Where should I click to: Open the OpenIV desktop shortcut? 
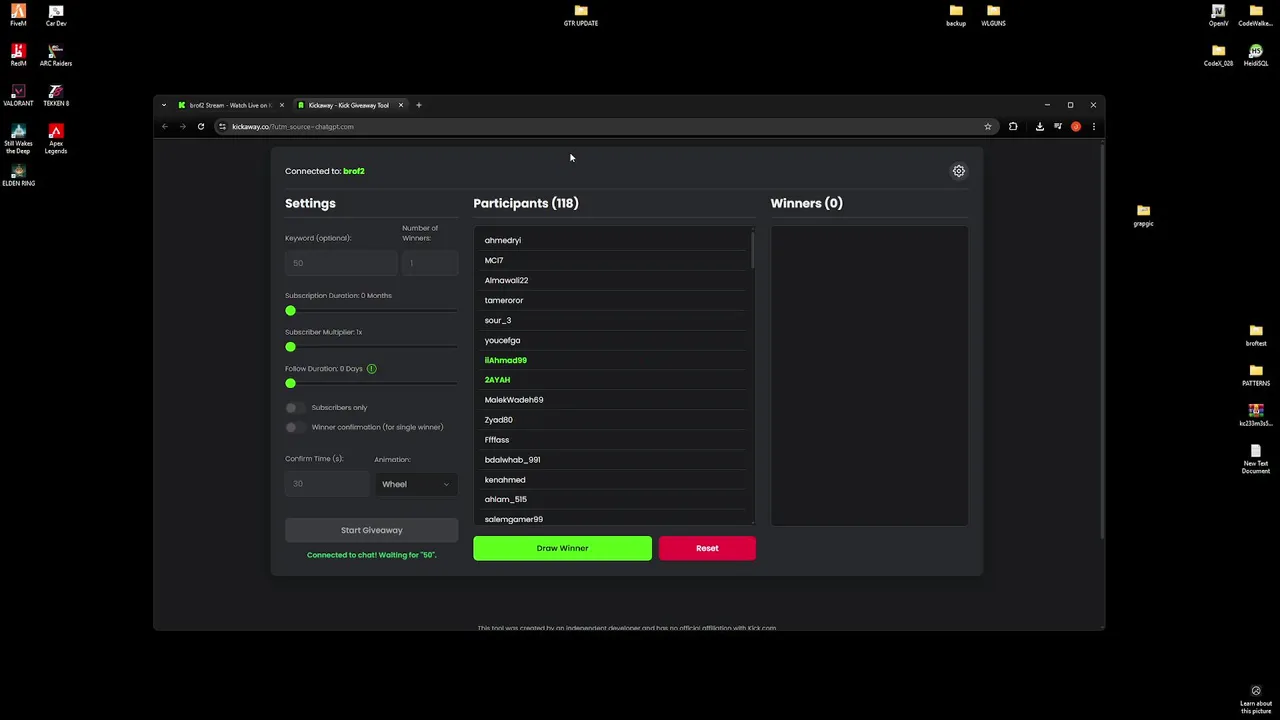pyautogui.click(x=1218, y=15)
